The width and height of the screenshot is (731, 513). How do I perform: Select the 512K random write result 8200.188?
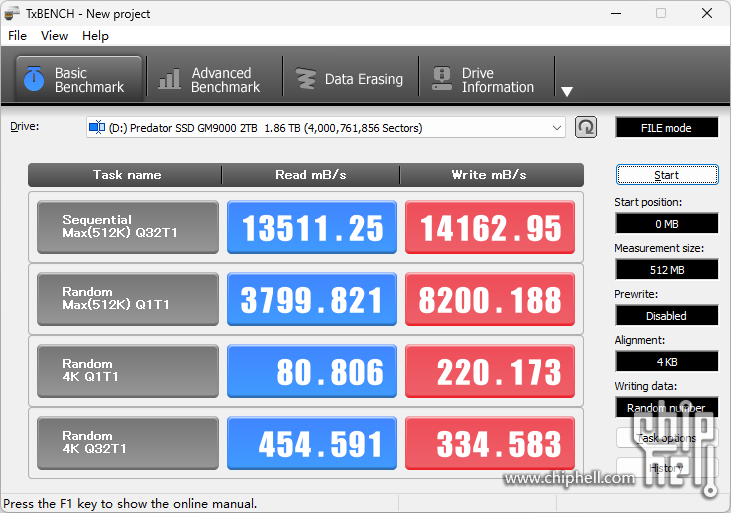coord(490,299)
